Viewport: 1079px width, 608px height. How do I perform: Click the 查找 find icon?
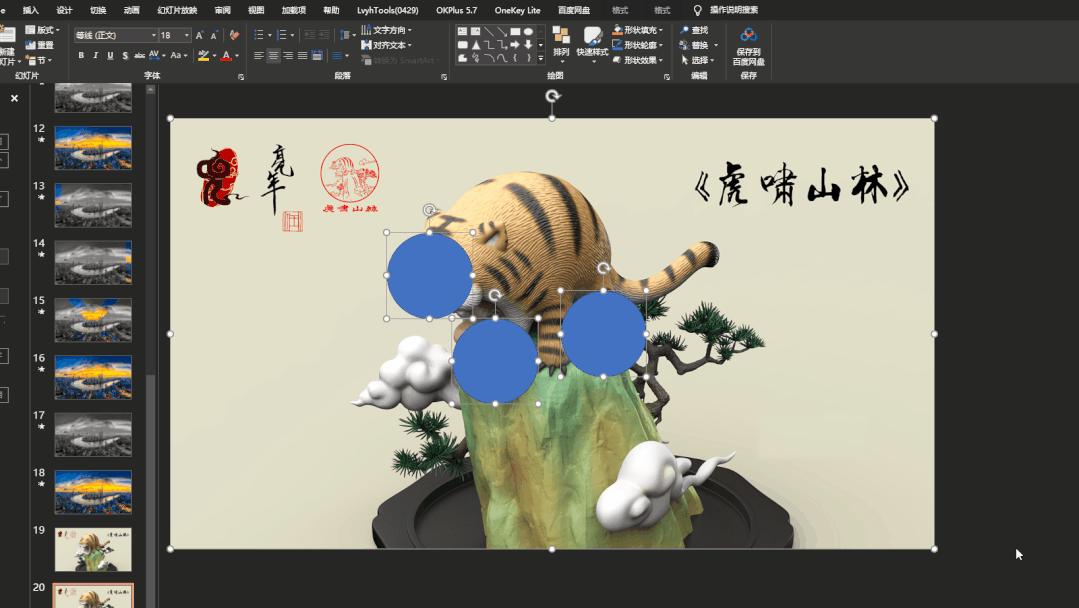pyautogui.click(x=693, y=31)
